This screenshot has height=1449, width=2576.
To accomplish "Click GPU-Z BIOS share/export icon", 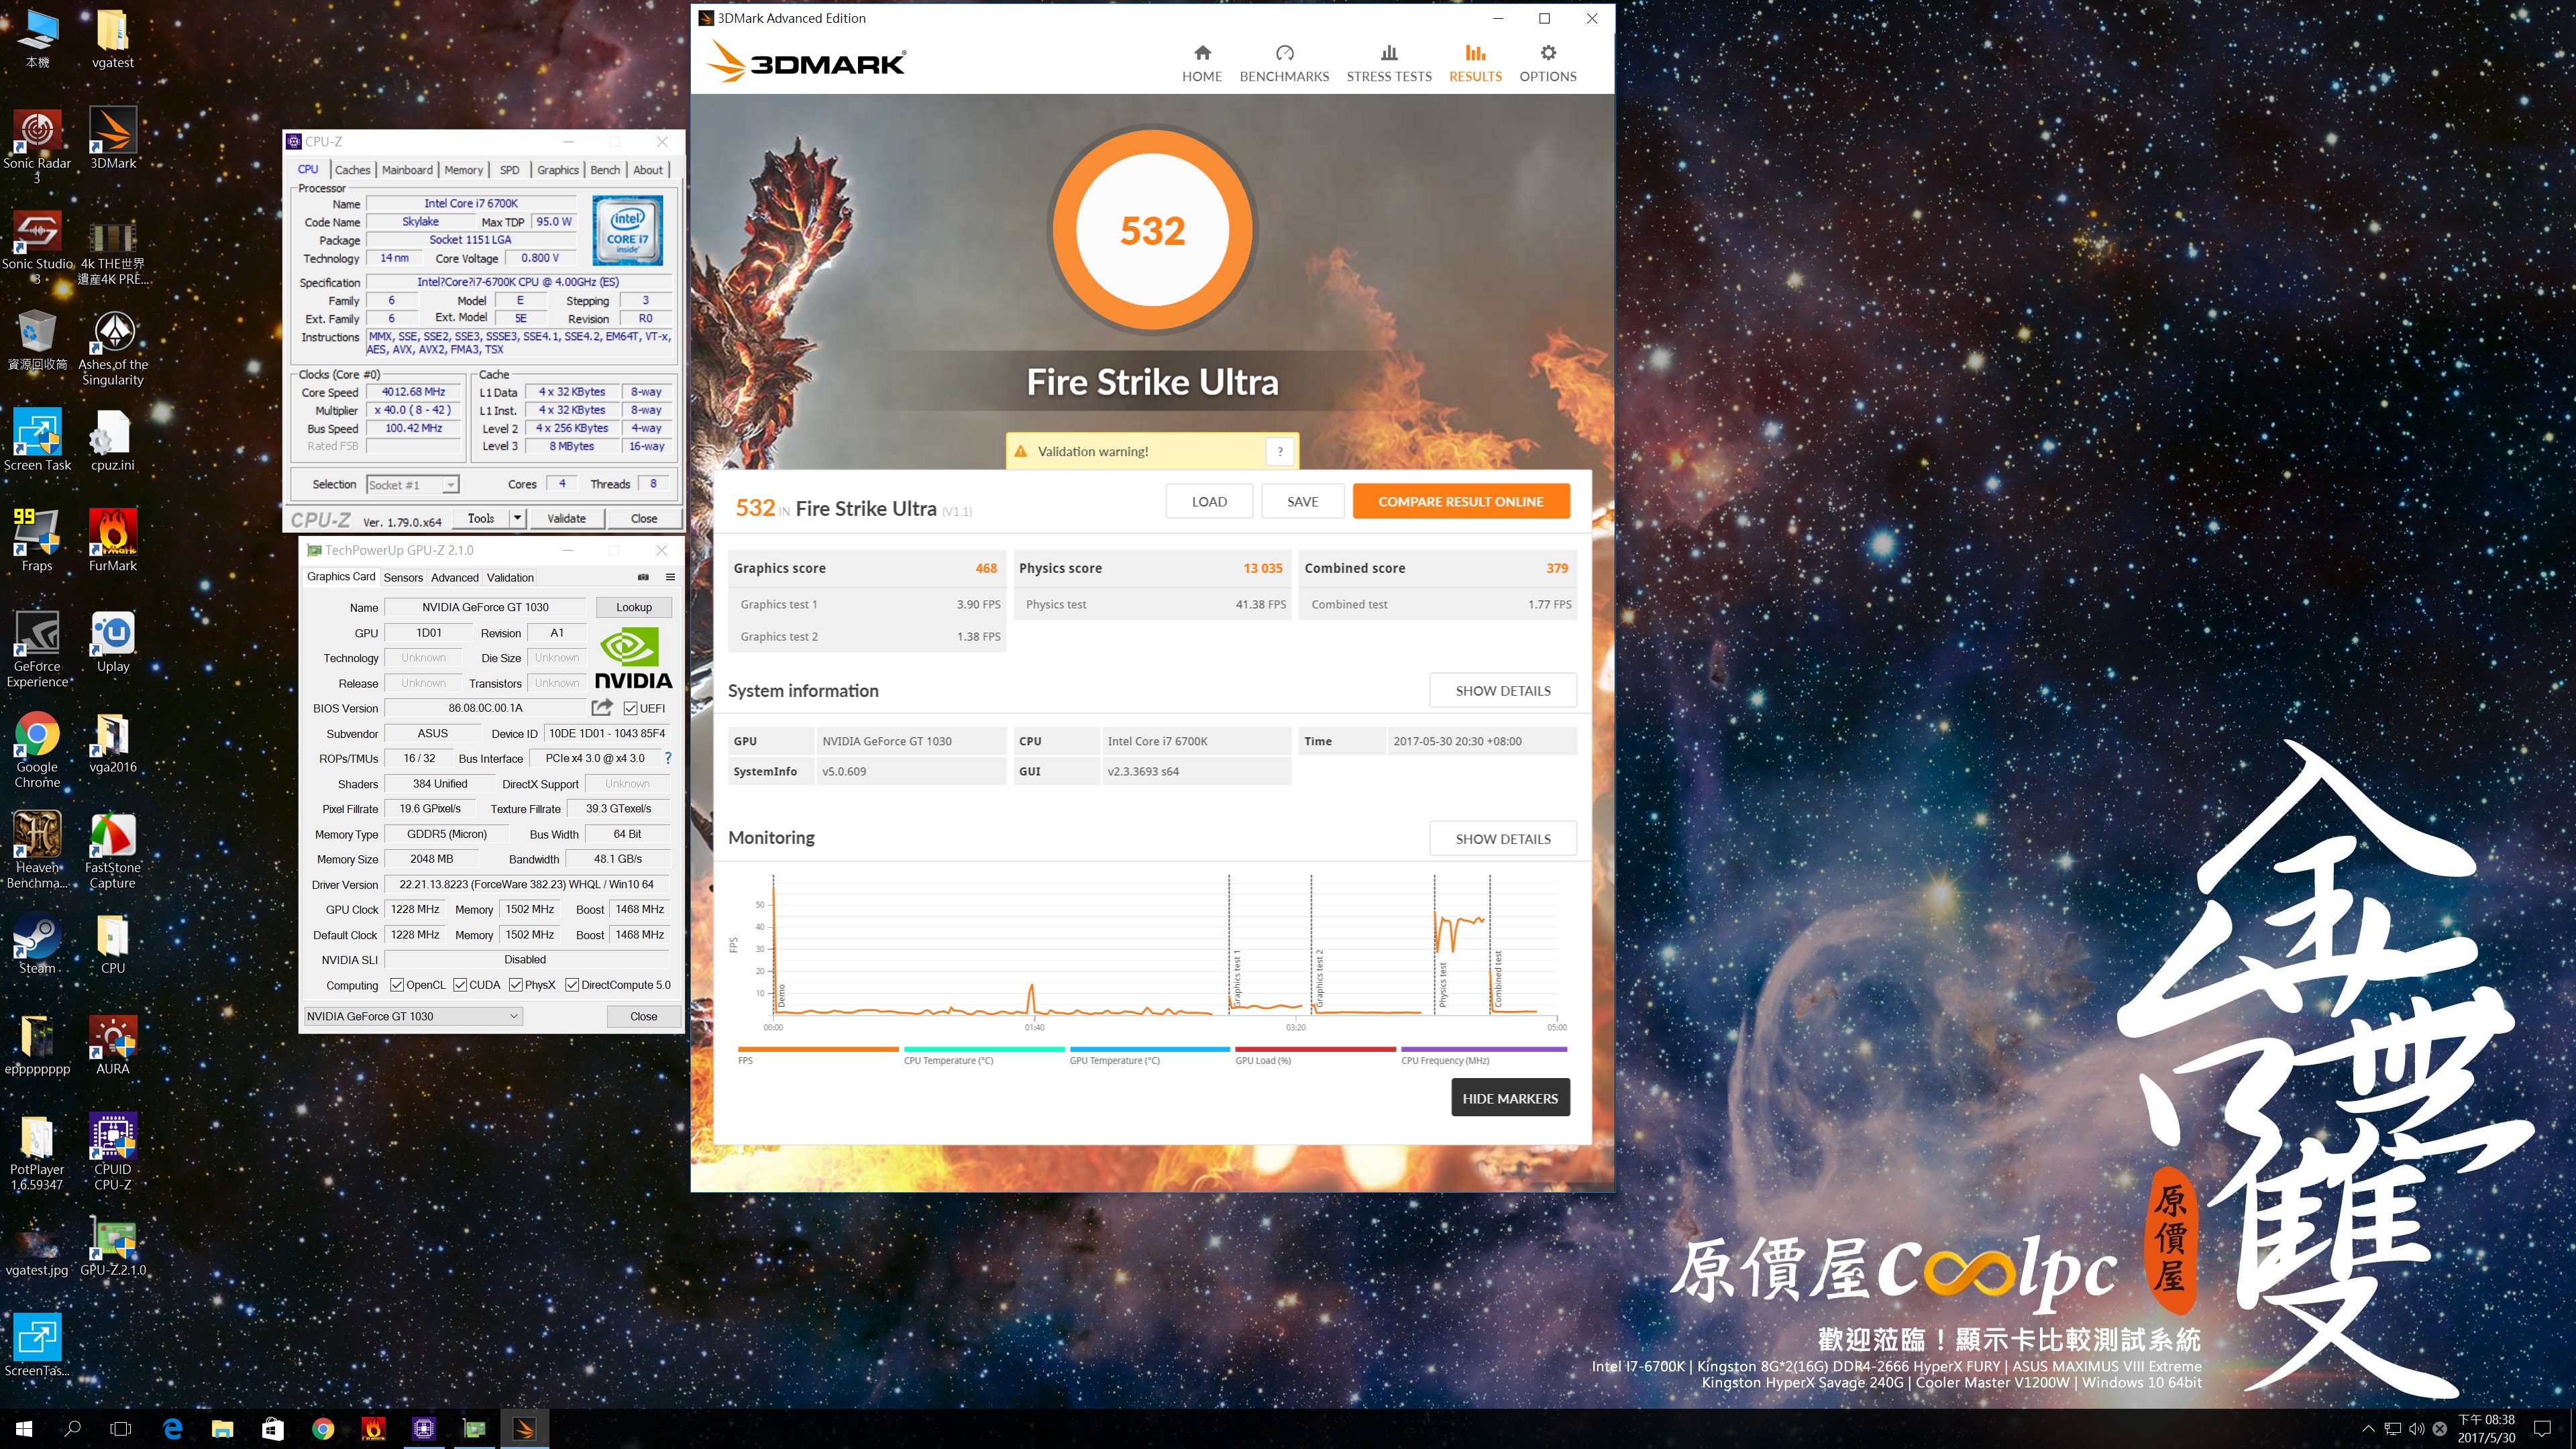I will point(602,707).
